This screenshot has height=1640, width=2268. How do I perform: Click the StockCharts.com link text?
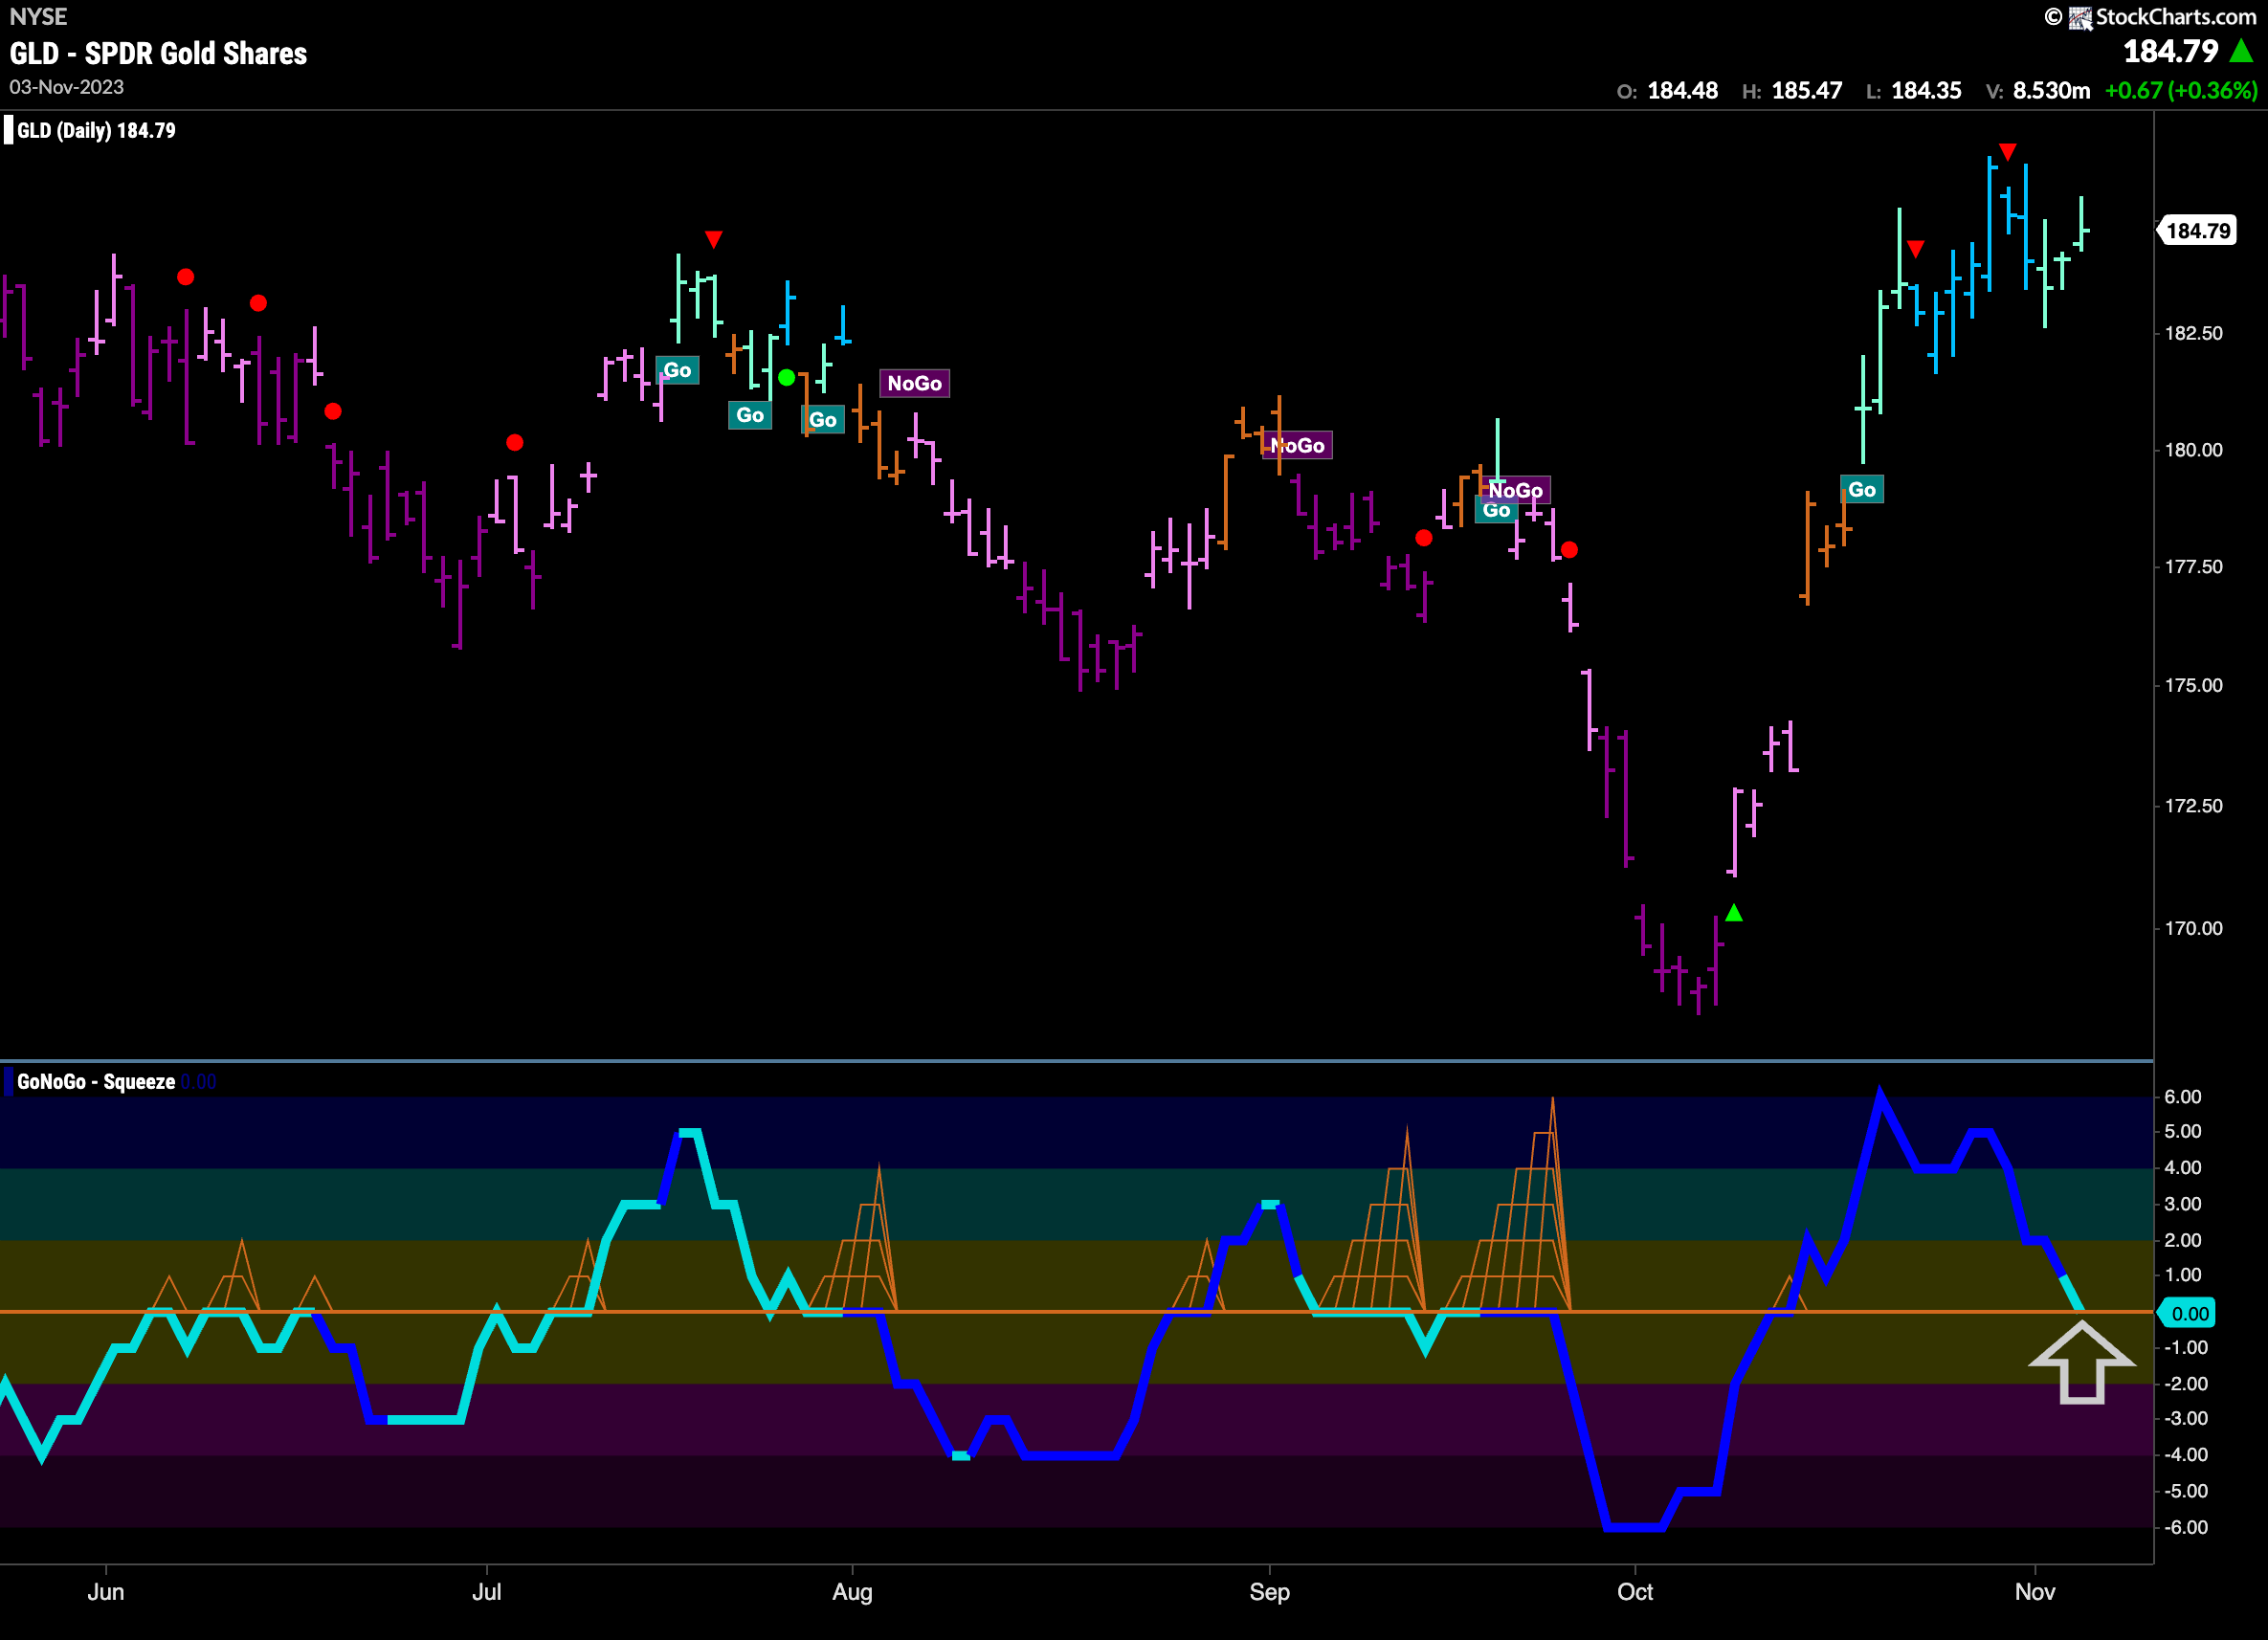(x=2176, y=17)
